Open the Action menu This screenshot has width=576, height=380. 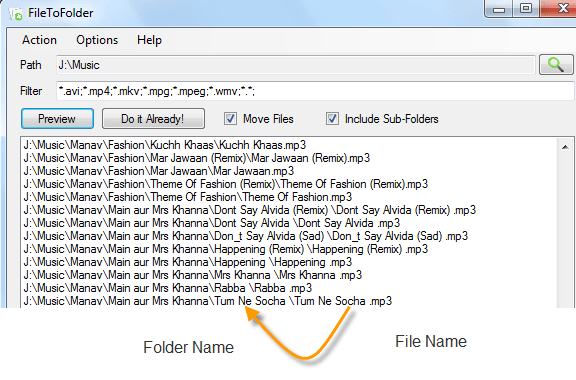pyautogui.click(x=39, y=40)
